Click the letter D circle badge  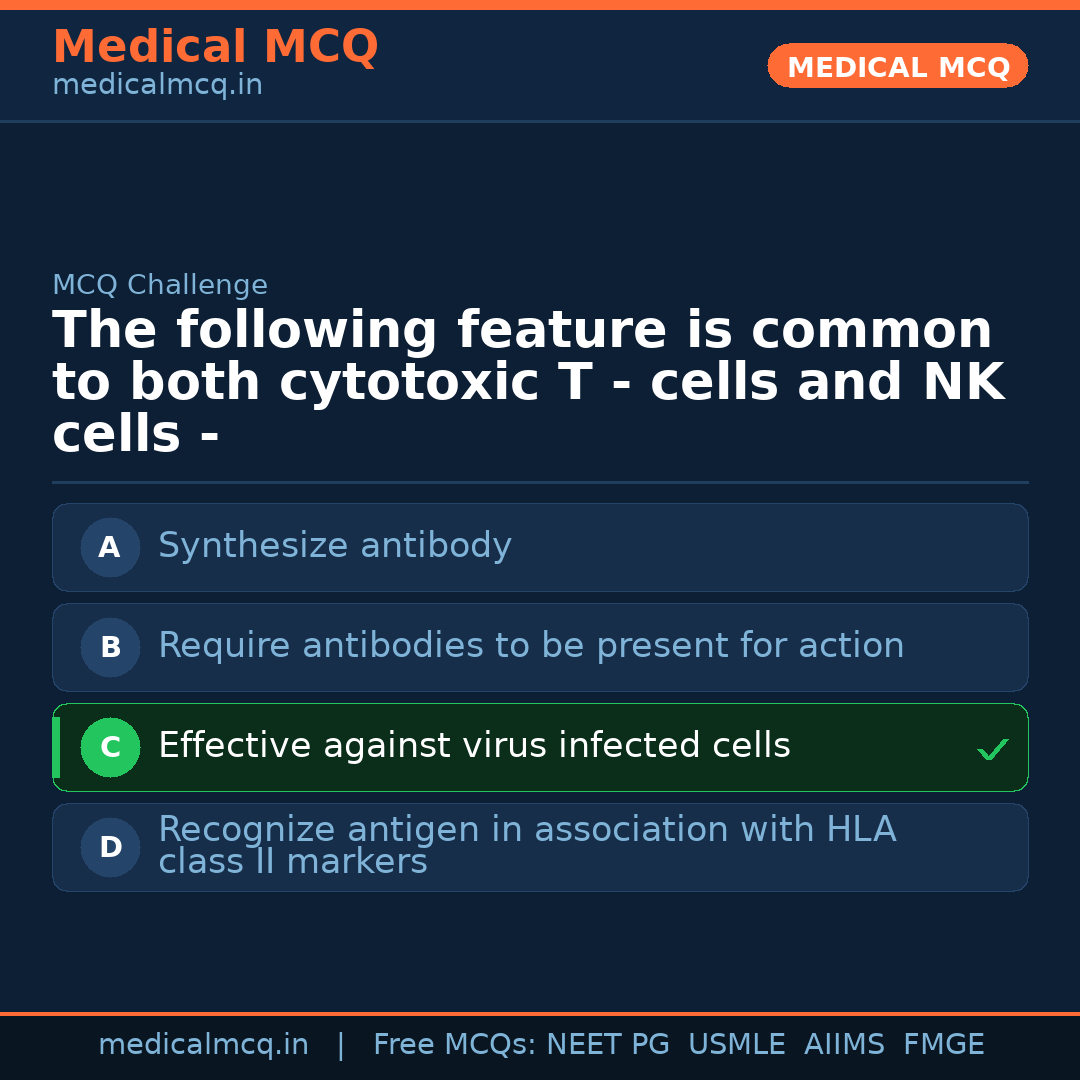click(x=110, y=848)
